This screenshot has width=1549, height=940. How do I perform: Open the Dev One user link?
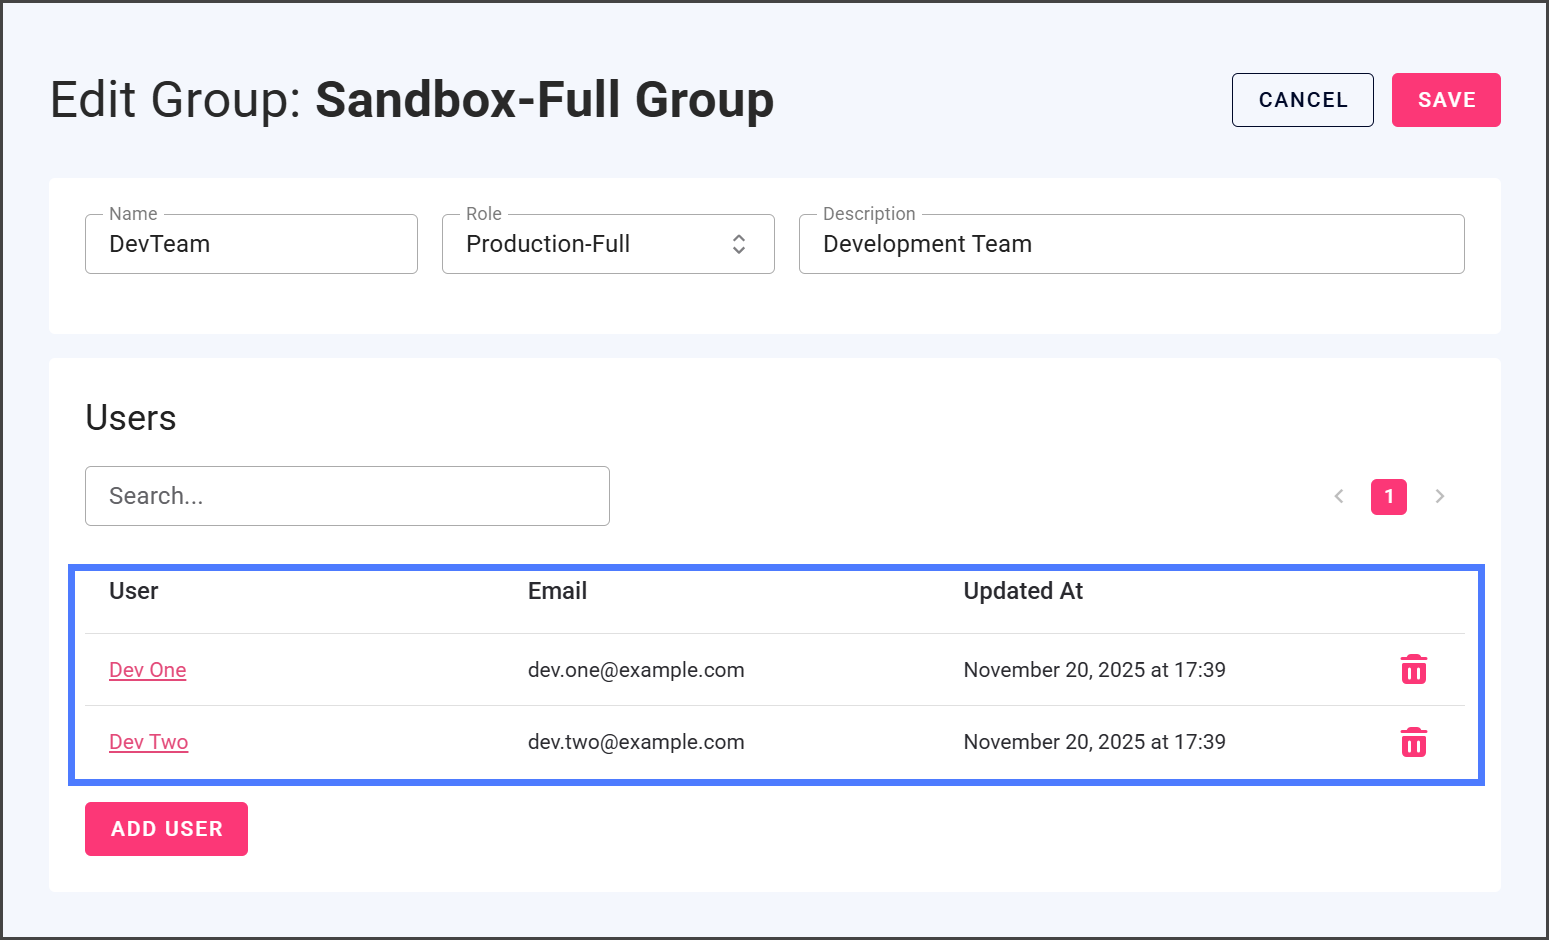[148, 670]
